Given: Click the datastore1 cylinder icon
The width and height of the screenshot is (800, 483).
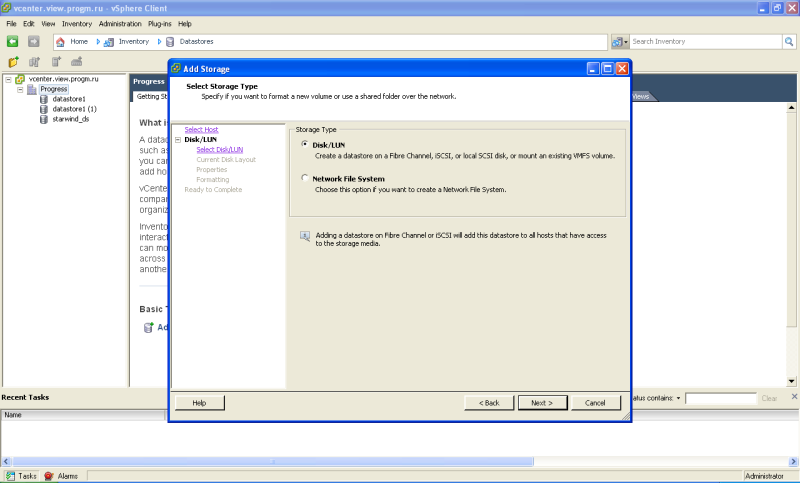Looking at the screenshot, I should tap(44, 99).
